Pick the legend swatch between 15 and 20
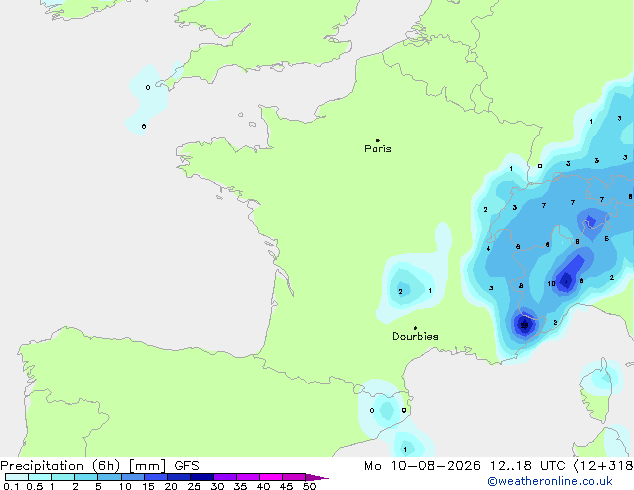634x490 pixels. (156, 477)
